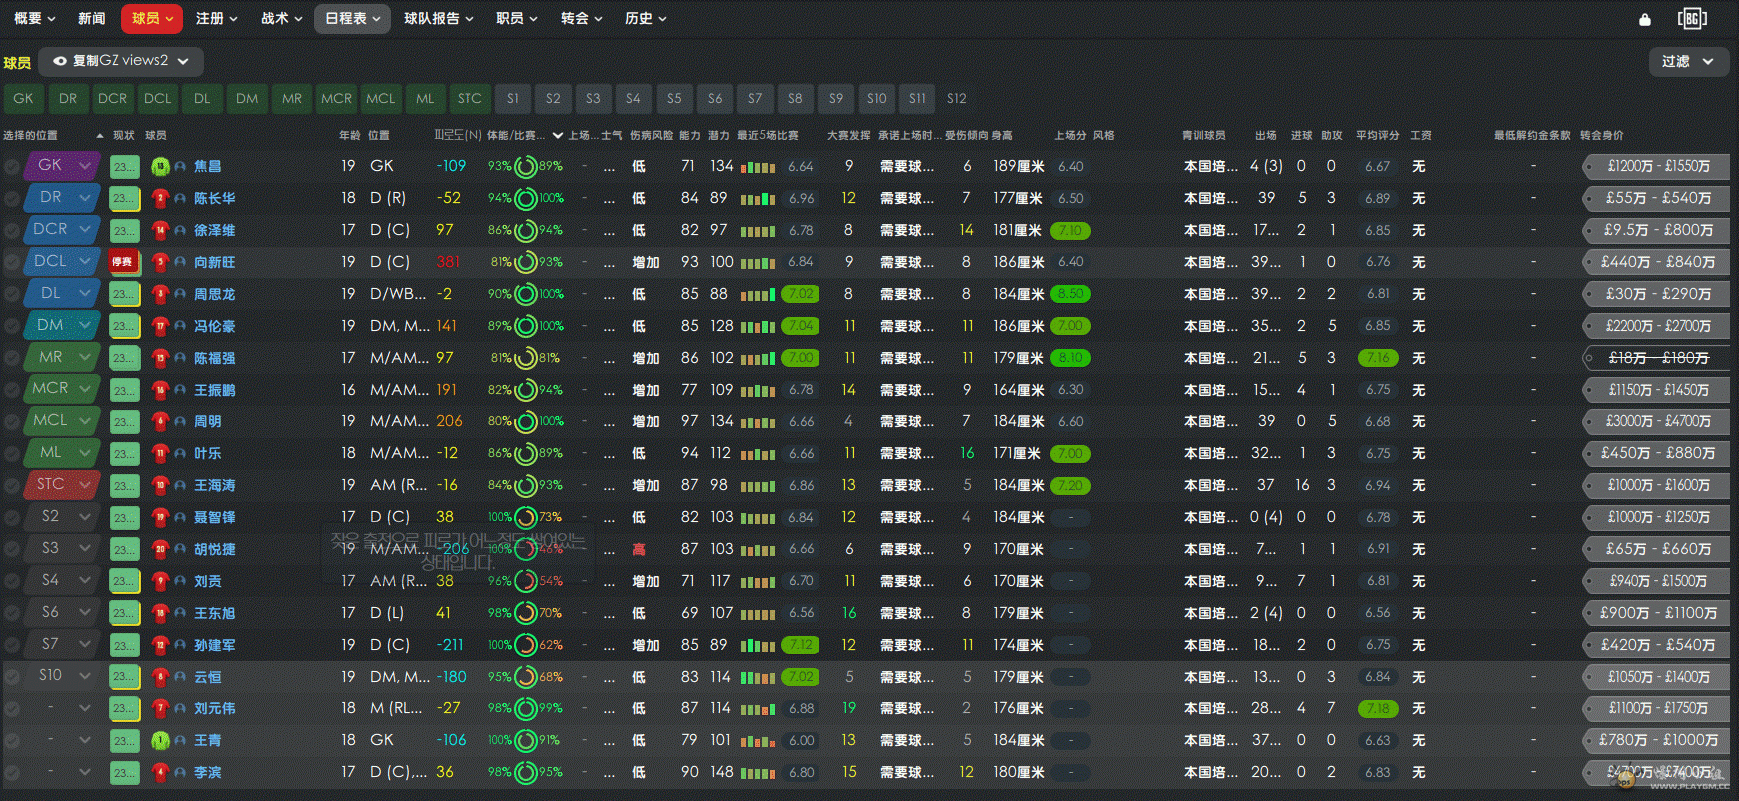Open the 日程表 menu
Image resolution: width=1739 pixels, height=801 pixels.
pos(352,19)
